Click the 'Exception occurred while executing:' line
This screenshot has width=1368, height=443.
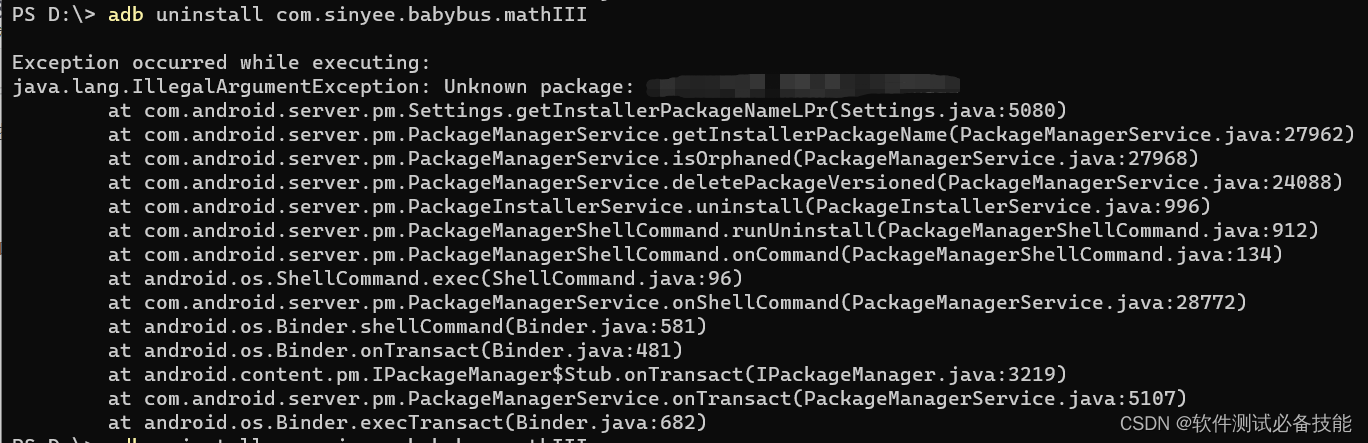pos(221,63)
